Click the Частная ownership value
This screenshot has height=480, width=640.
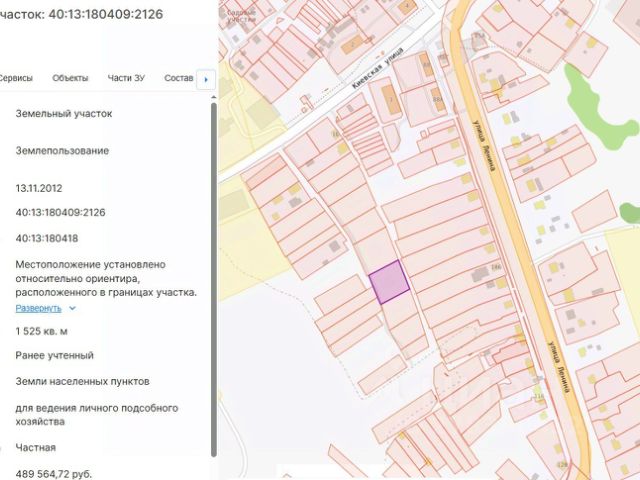pyautogui.click(x=36, y=448)
